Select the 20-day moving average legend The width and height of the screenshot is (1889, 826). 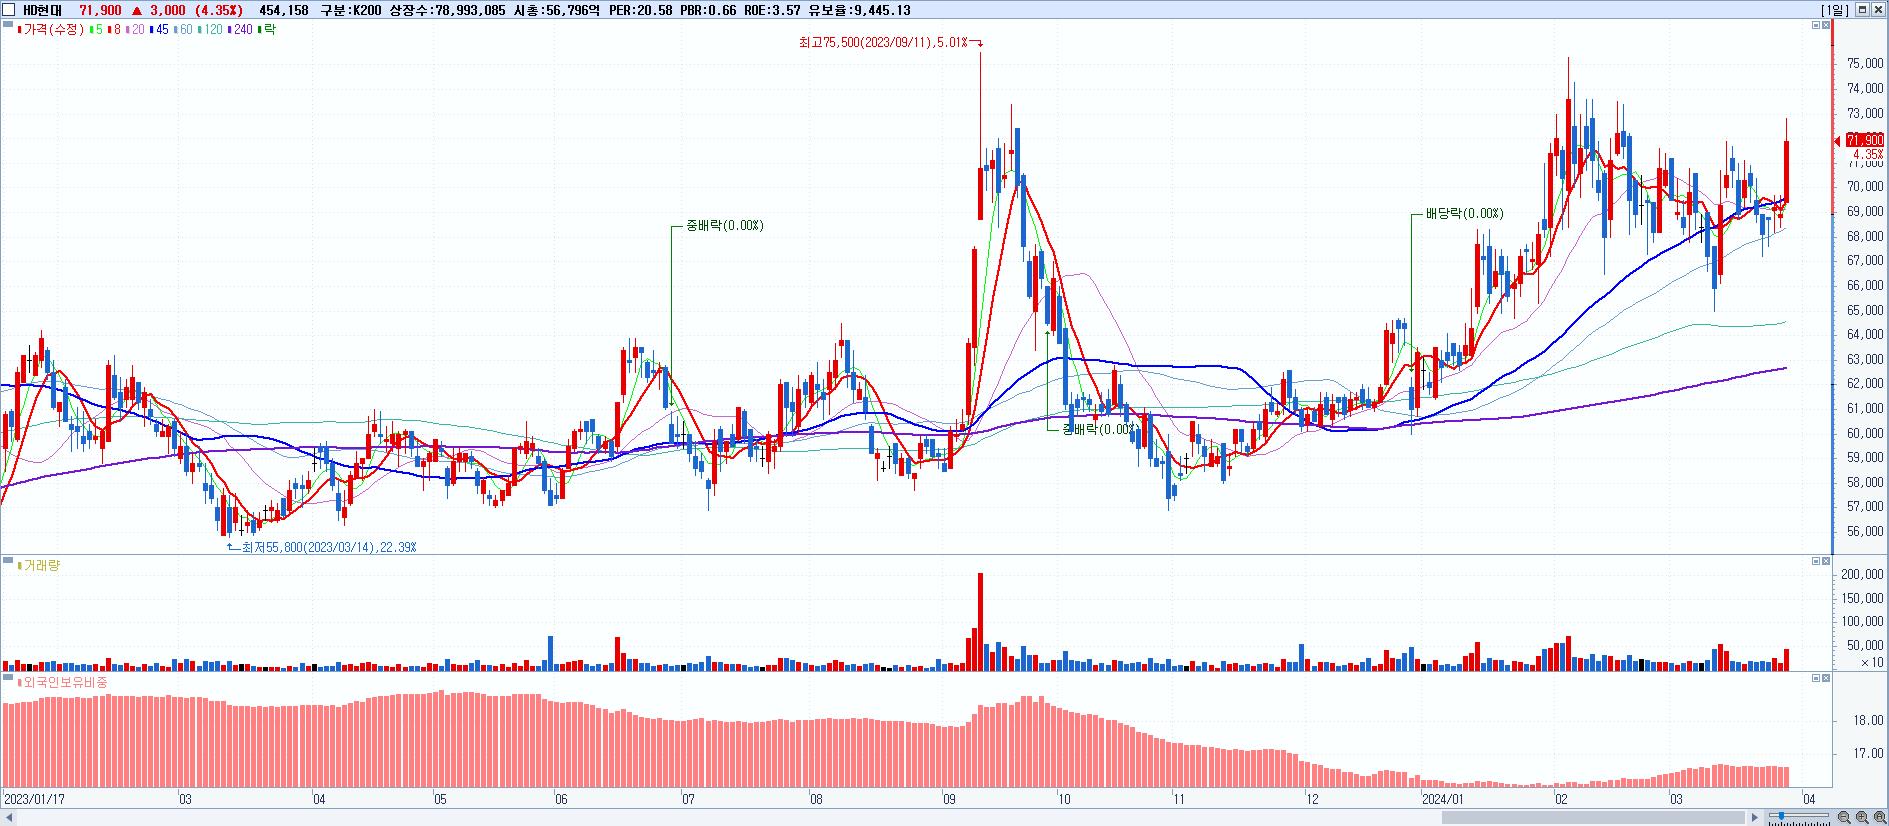coord(135,30)
